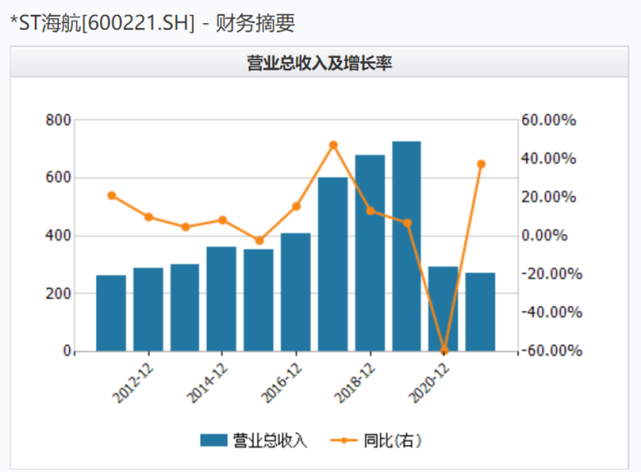Image resolution: width=641 pixels, height=472 pixels.
Task: Select the tallest revenue bar for 2019
Action: click(406, 246)
